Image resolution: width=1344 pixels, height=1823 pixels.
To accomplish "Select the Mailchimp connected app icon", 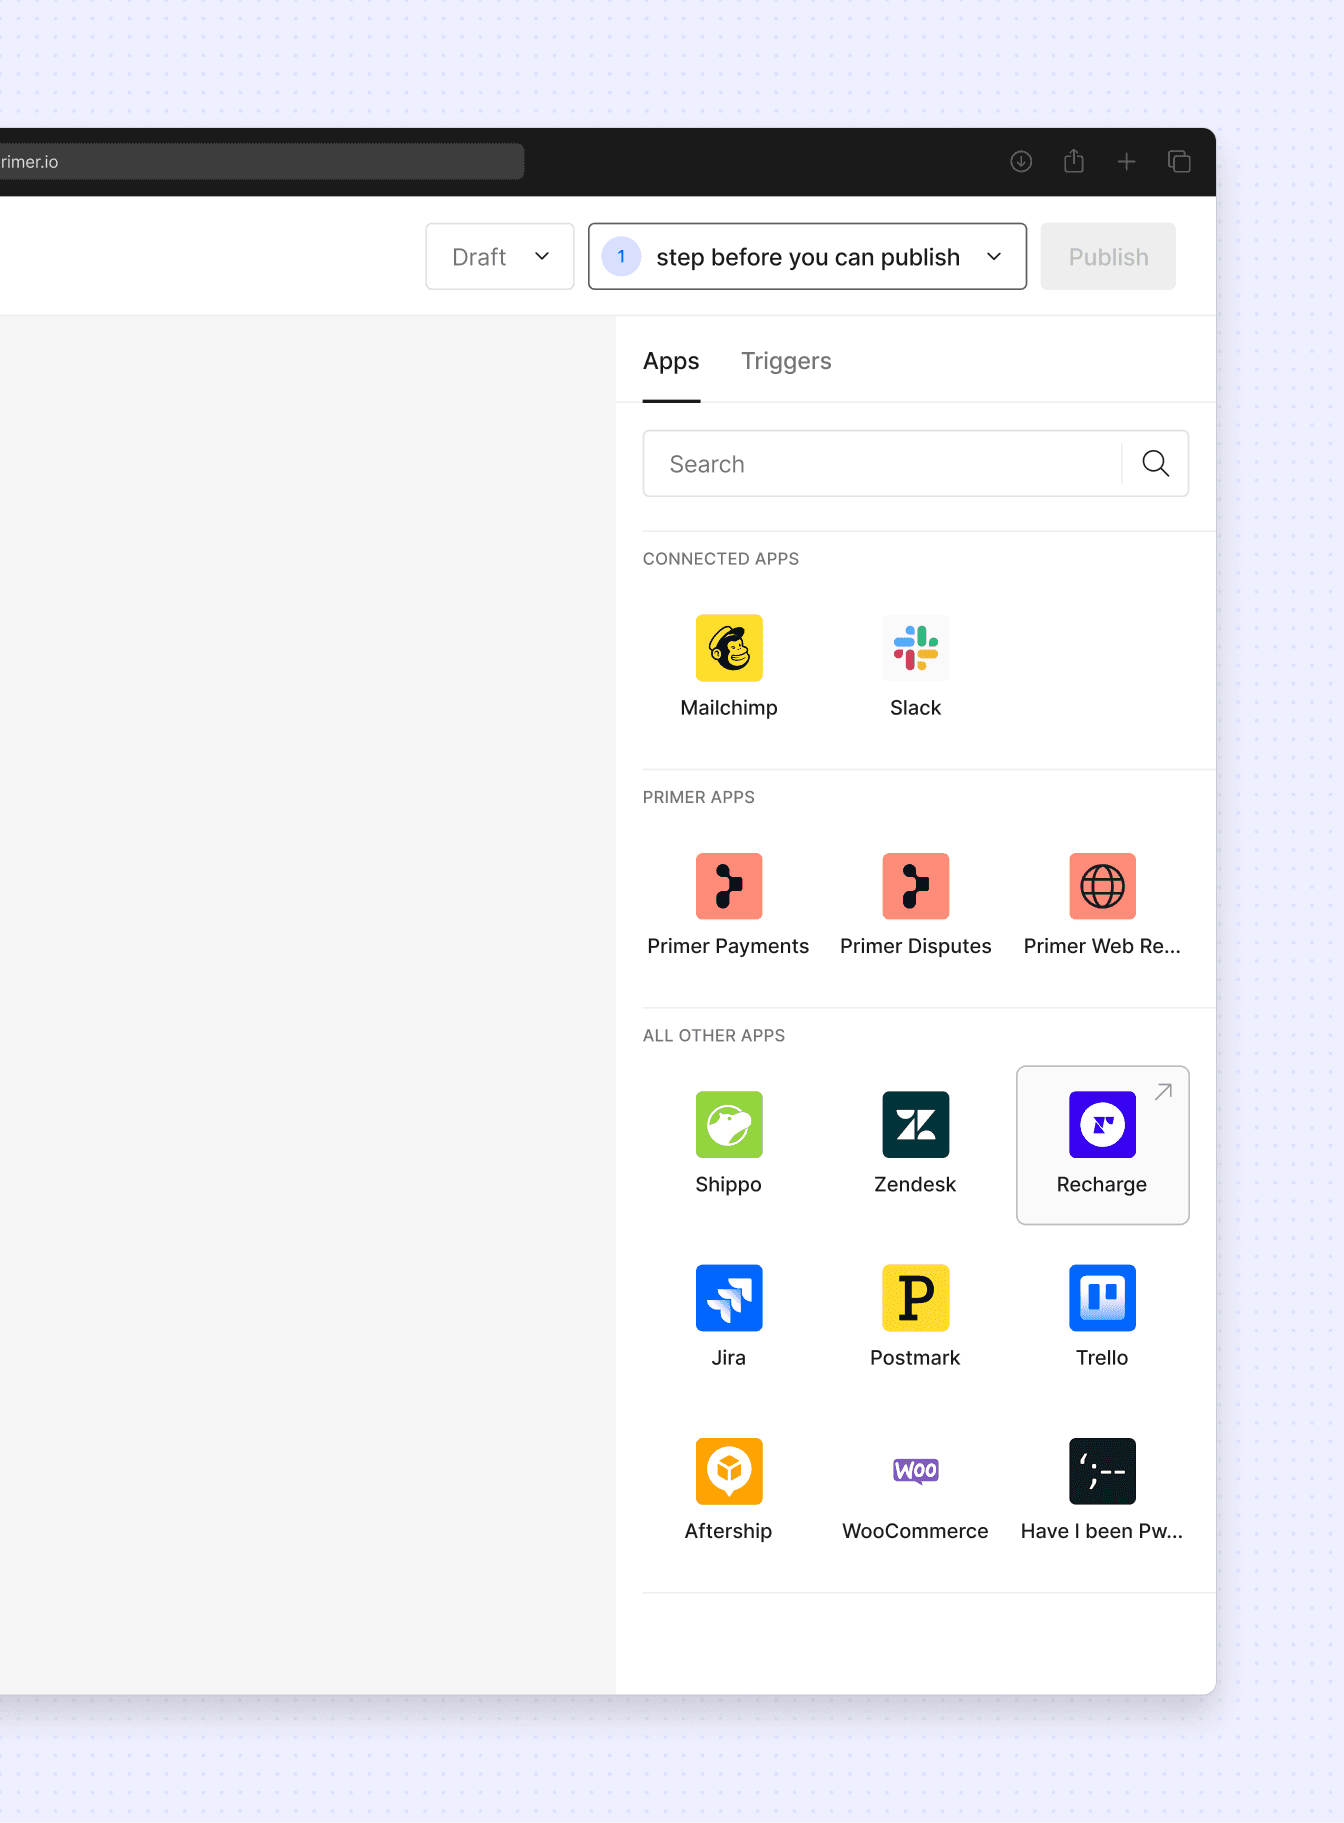I will (x=729, y=648).
